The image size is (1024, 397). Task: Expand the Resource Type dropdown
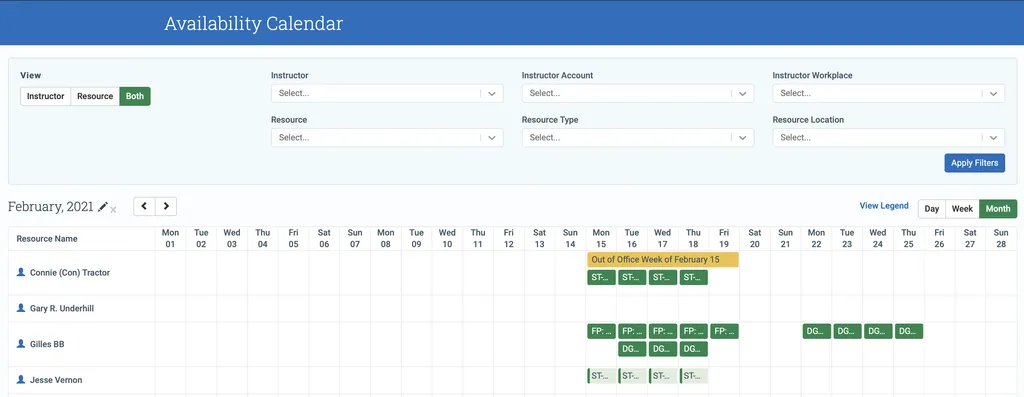[638, 138]
